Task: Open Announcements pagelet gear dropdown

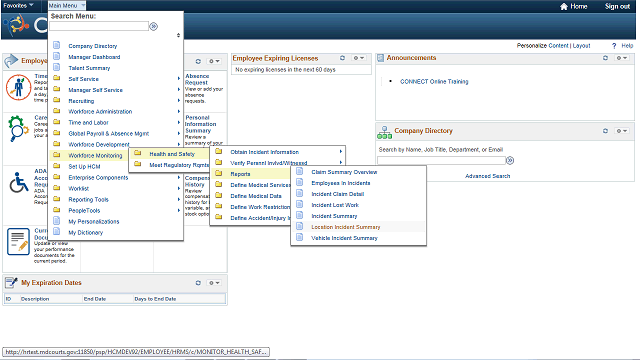Action: [622, 58]
